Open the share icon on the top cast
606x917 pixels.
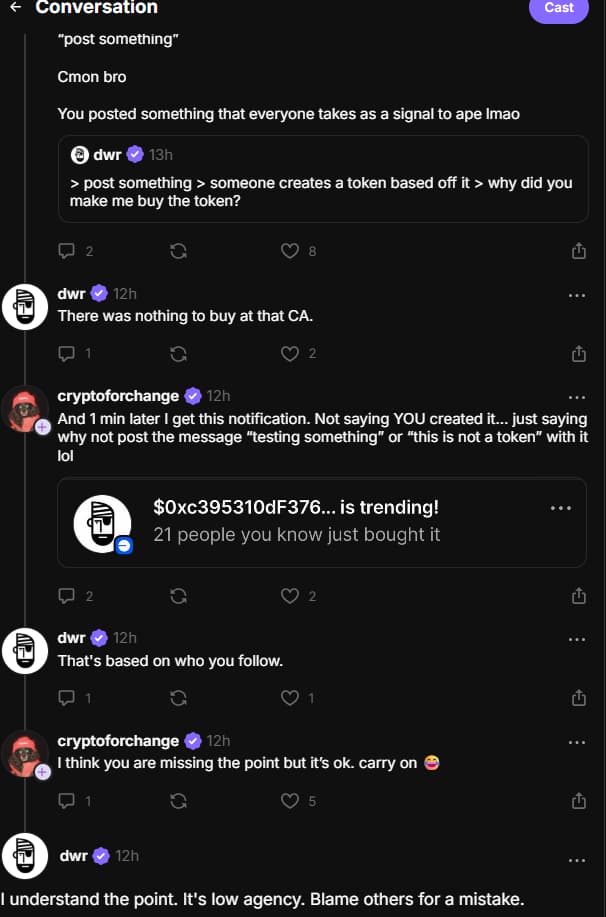coord(579,251)
